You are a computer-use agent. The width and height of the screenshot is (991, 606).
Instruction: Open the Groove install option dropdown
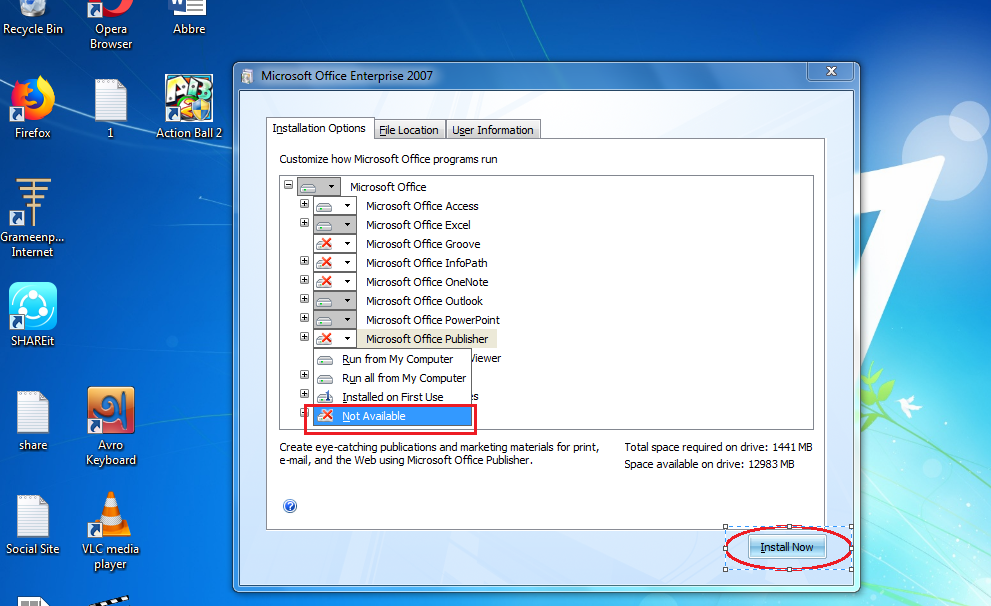336,244
